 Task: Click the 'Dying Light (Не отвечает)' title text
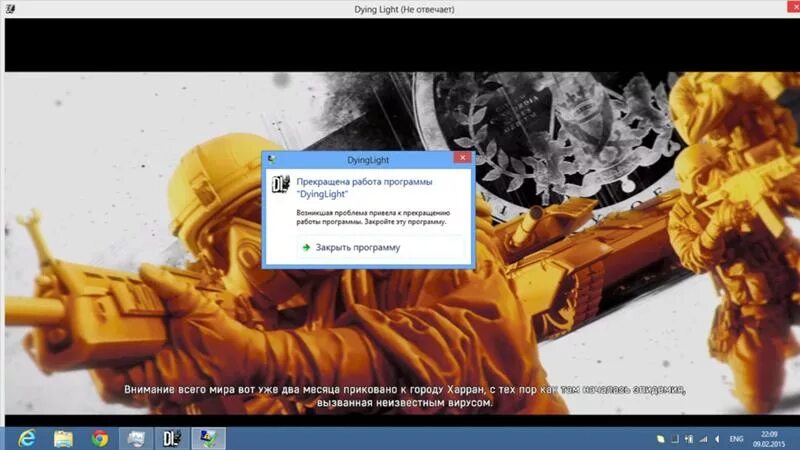[404, 9]
